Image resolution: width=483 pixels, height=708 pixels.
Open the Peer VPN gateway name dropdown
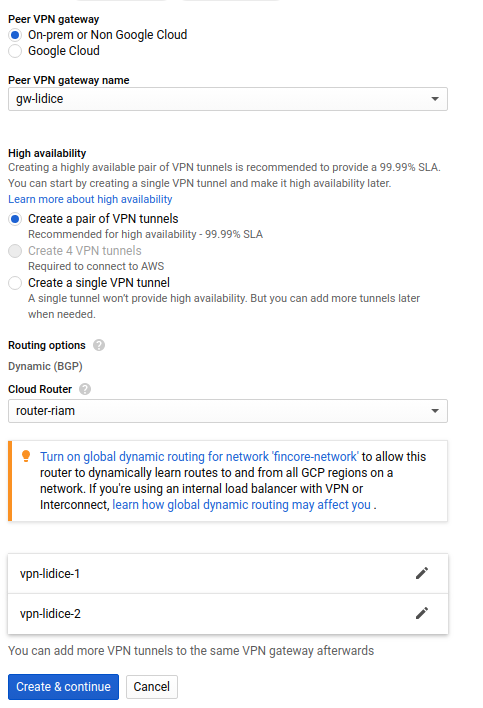click(228, 99)
